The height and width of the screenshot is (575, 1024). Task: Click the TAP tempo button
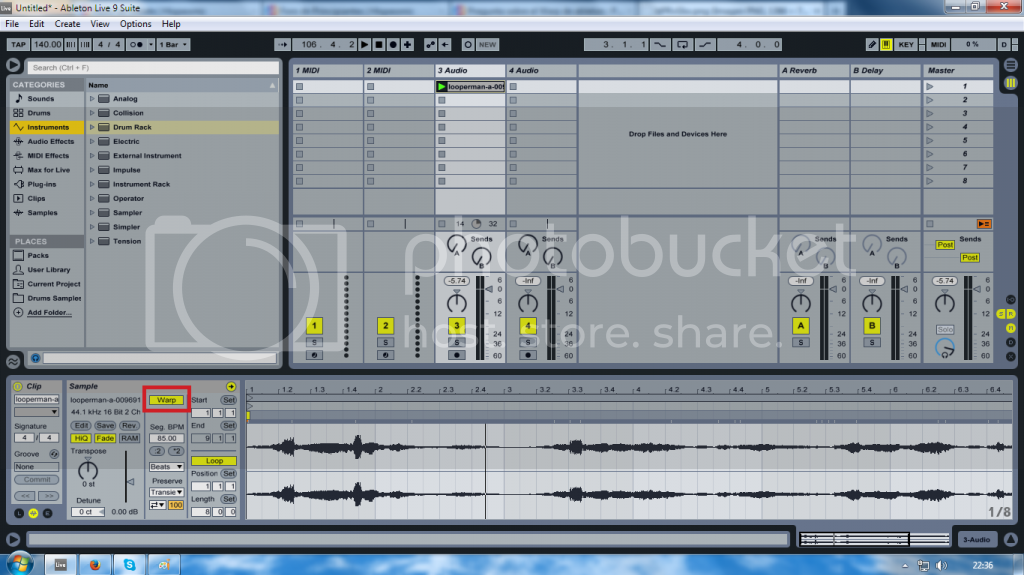18,44
